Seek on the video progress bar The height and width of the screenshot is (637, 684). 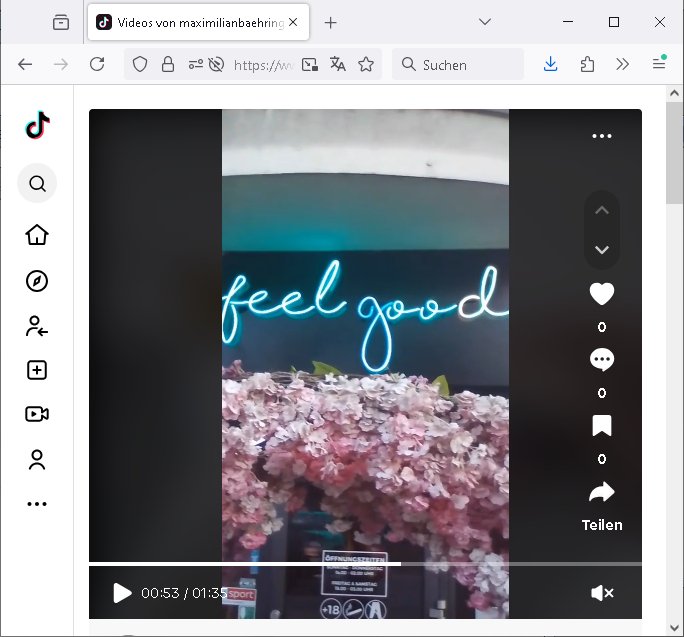tap(365, 564)
